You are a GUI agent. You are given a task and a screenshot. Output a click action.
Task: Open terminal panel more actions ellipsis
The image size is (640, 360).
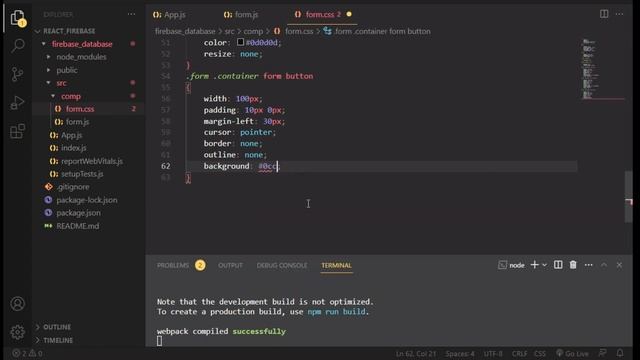[589, 265]
